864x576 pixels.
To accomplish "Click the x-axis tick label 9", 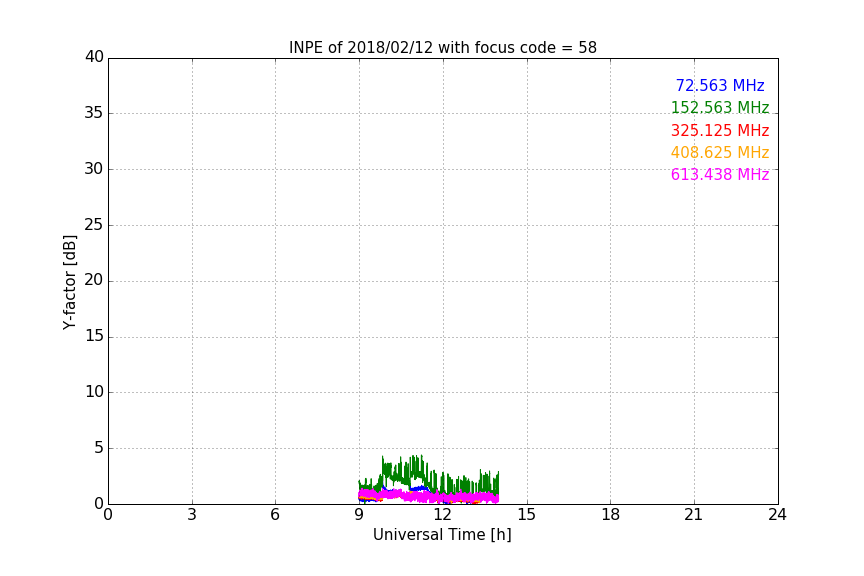I will coord(359,515).
